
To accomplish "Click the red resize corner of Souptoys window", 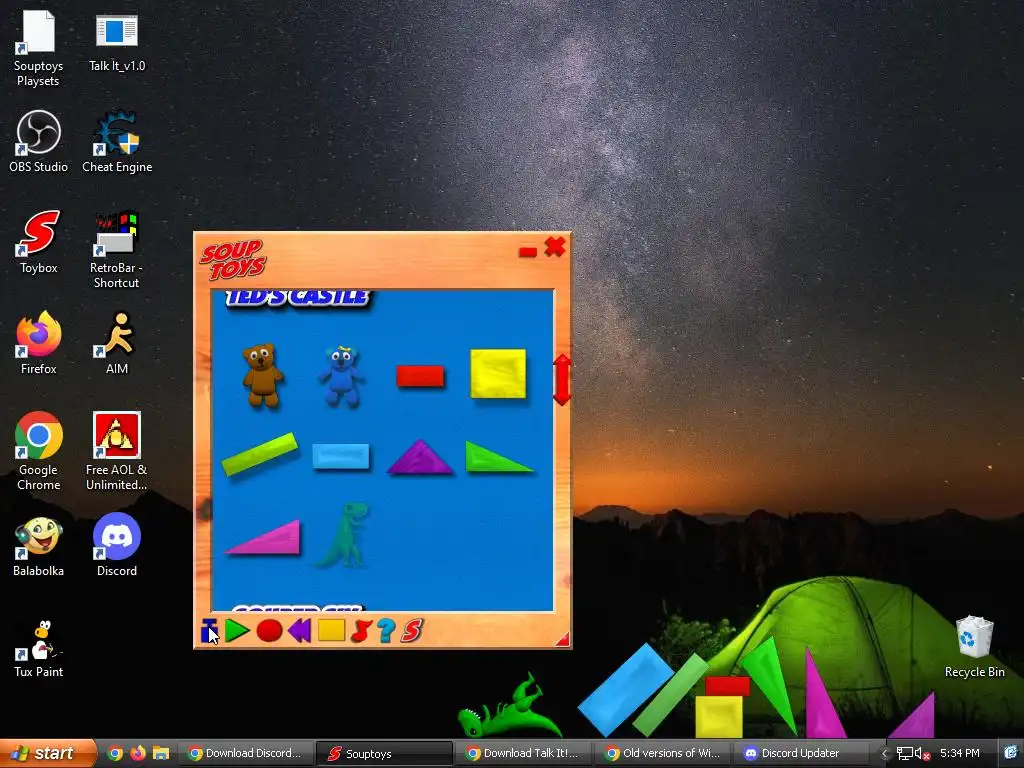I will point(563,639).
